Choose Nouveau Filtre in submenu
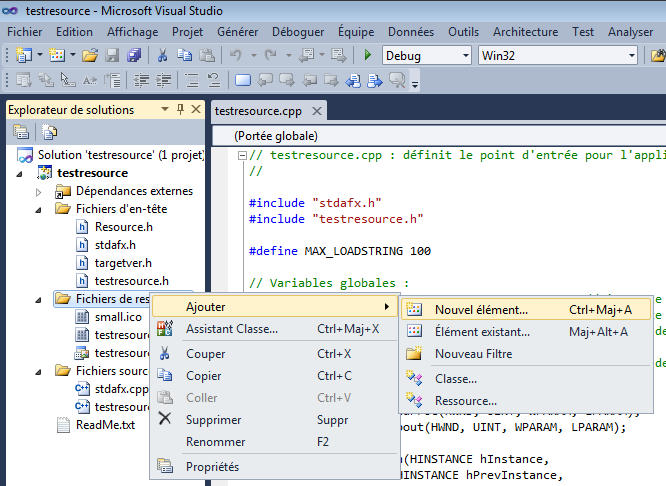The image size is (666, 486). click(525, 354)
